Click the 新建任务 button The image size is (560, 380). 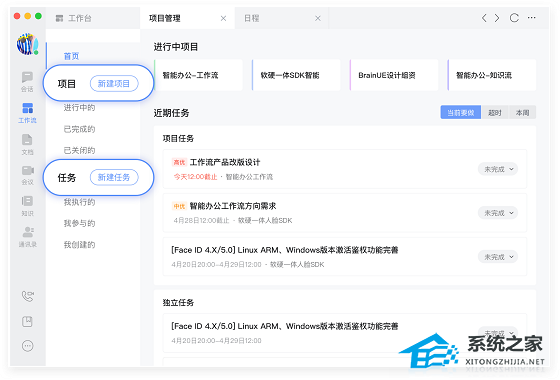pyautogui.click(x=114, y=178)
